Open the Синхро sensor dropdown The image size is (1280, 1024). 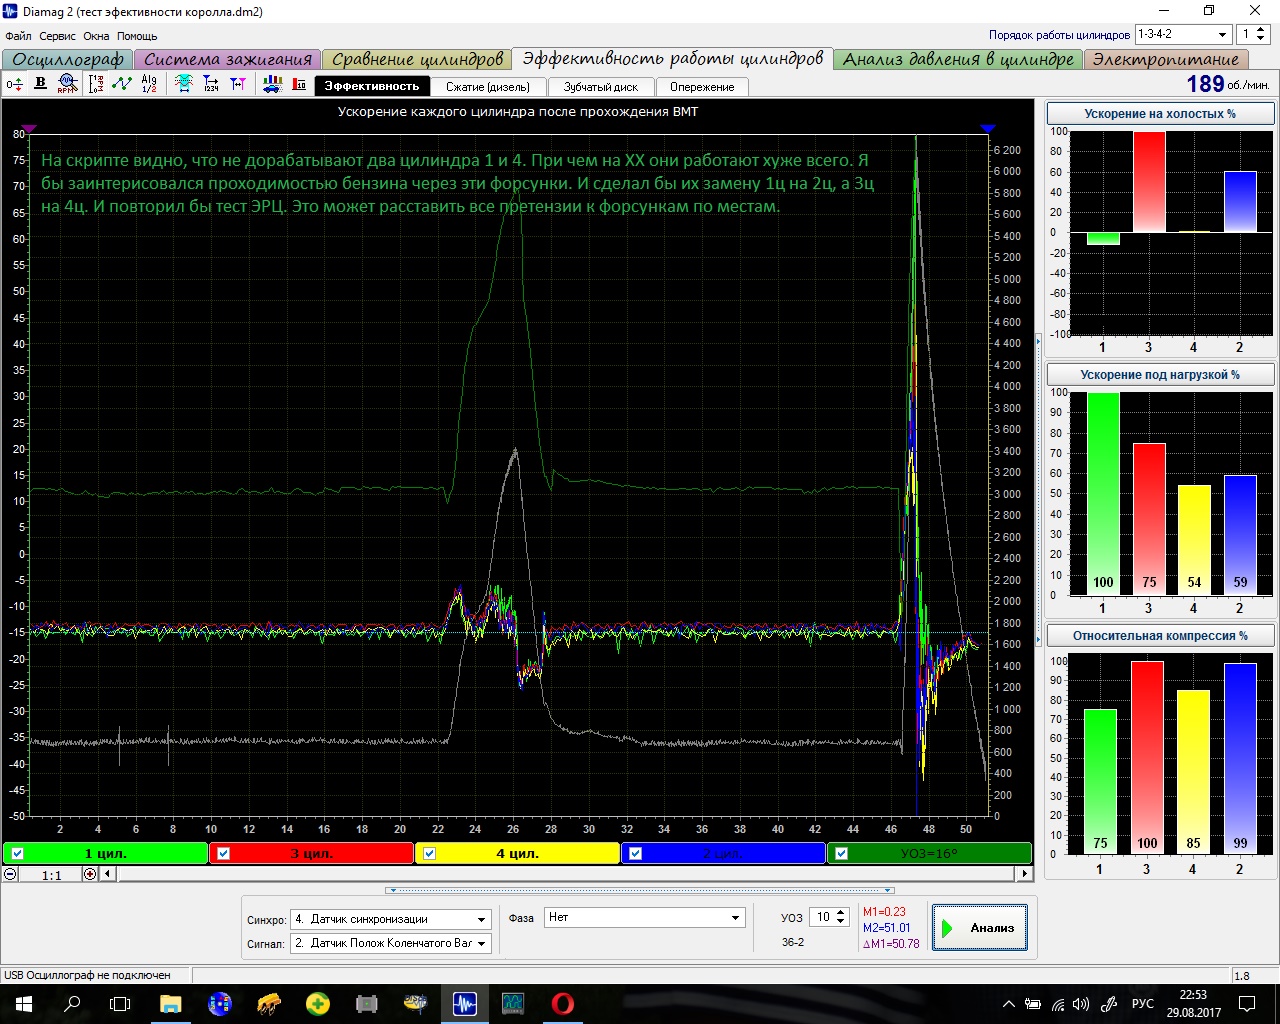pos(391,919)
